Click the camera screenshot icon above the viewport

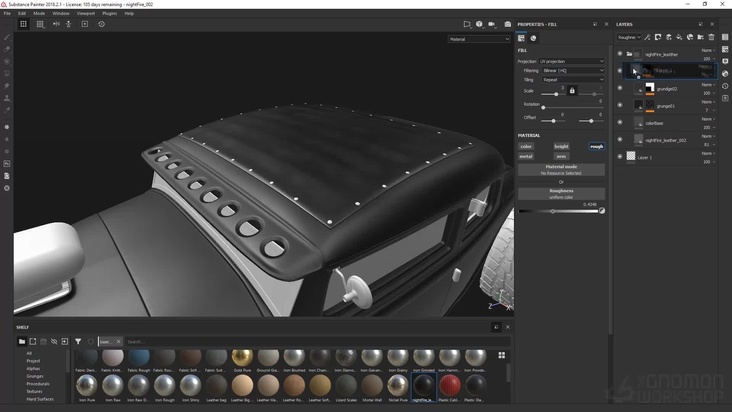[x=507, y=24]
